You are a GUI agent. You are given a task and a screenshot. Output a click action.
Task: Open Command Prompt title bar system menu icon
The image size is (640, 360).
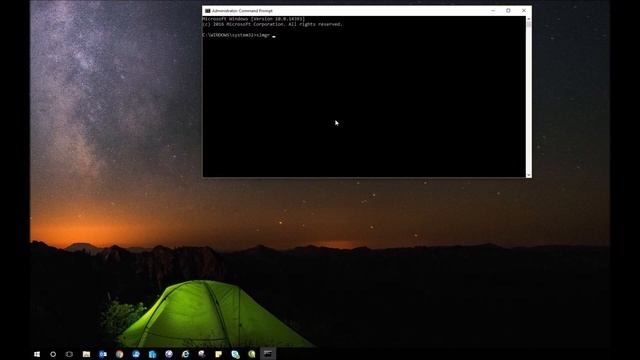coord(208,11)
